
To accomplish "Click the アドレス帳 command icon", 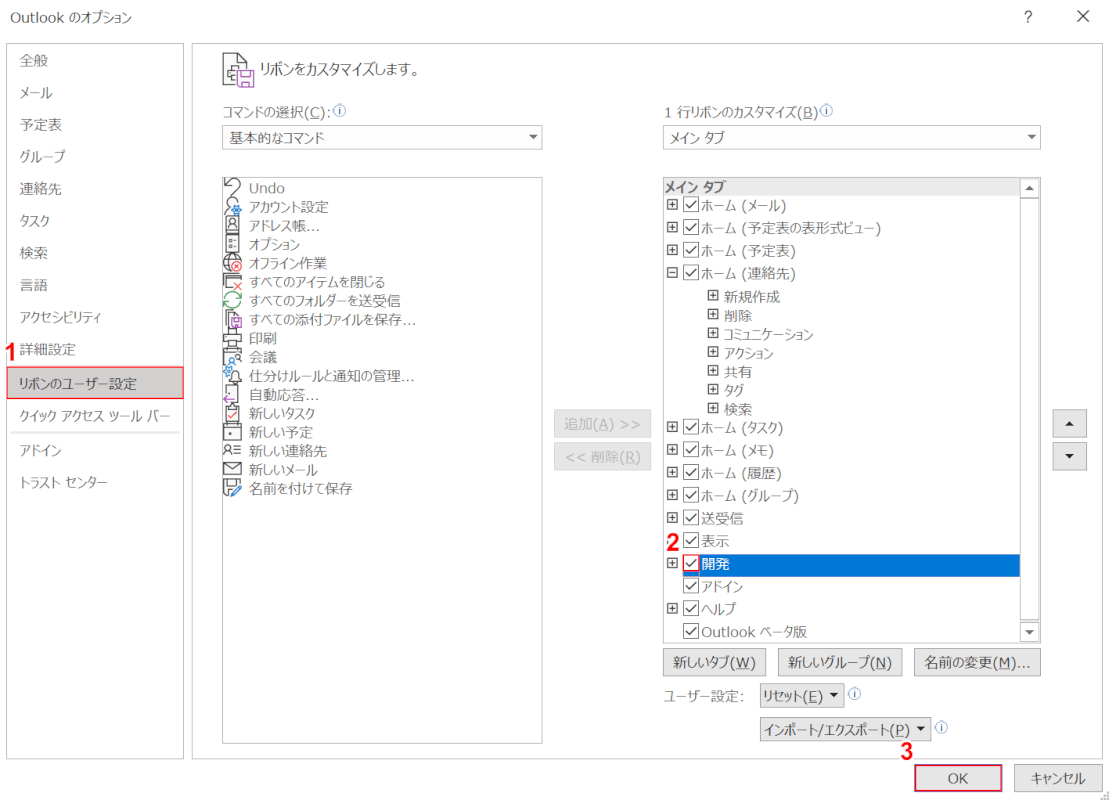I will tap(232, 225).
